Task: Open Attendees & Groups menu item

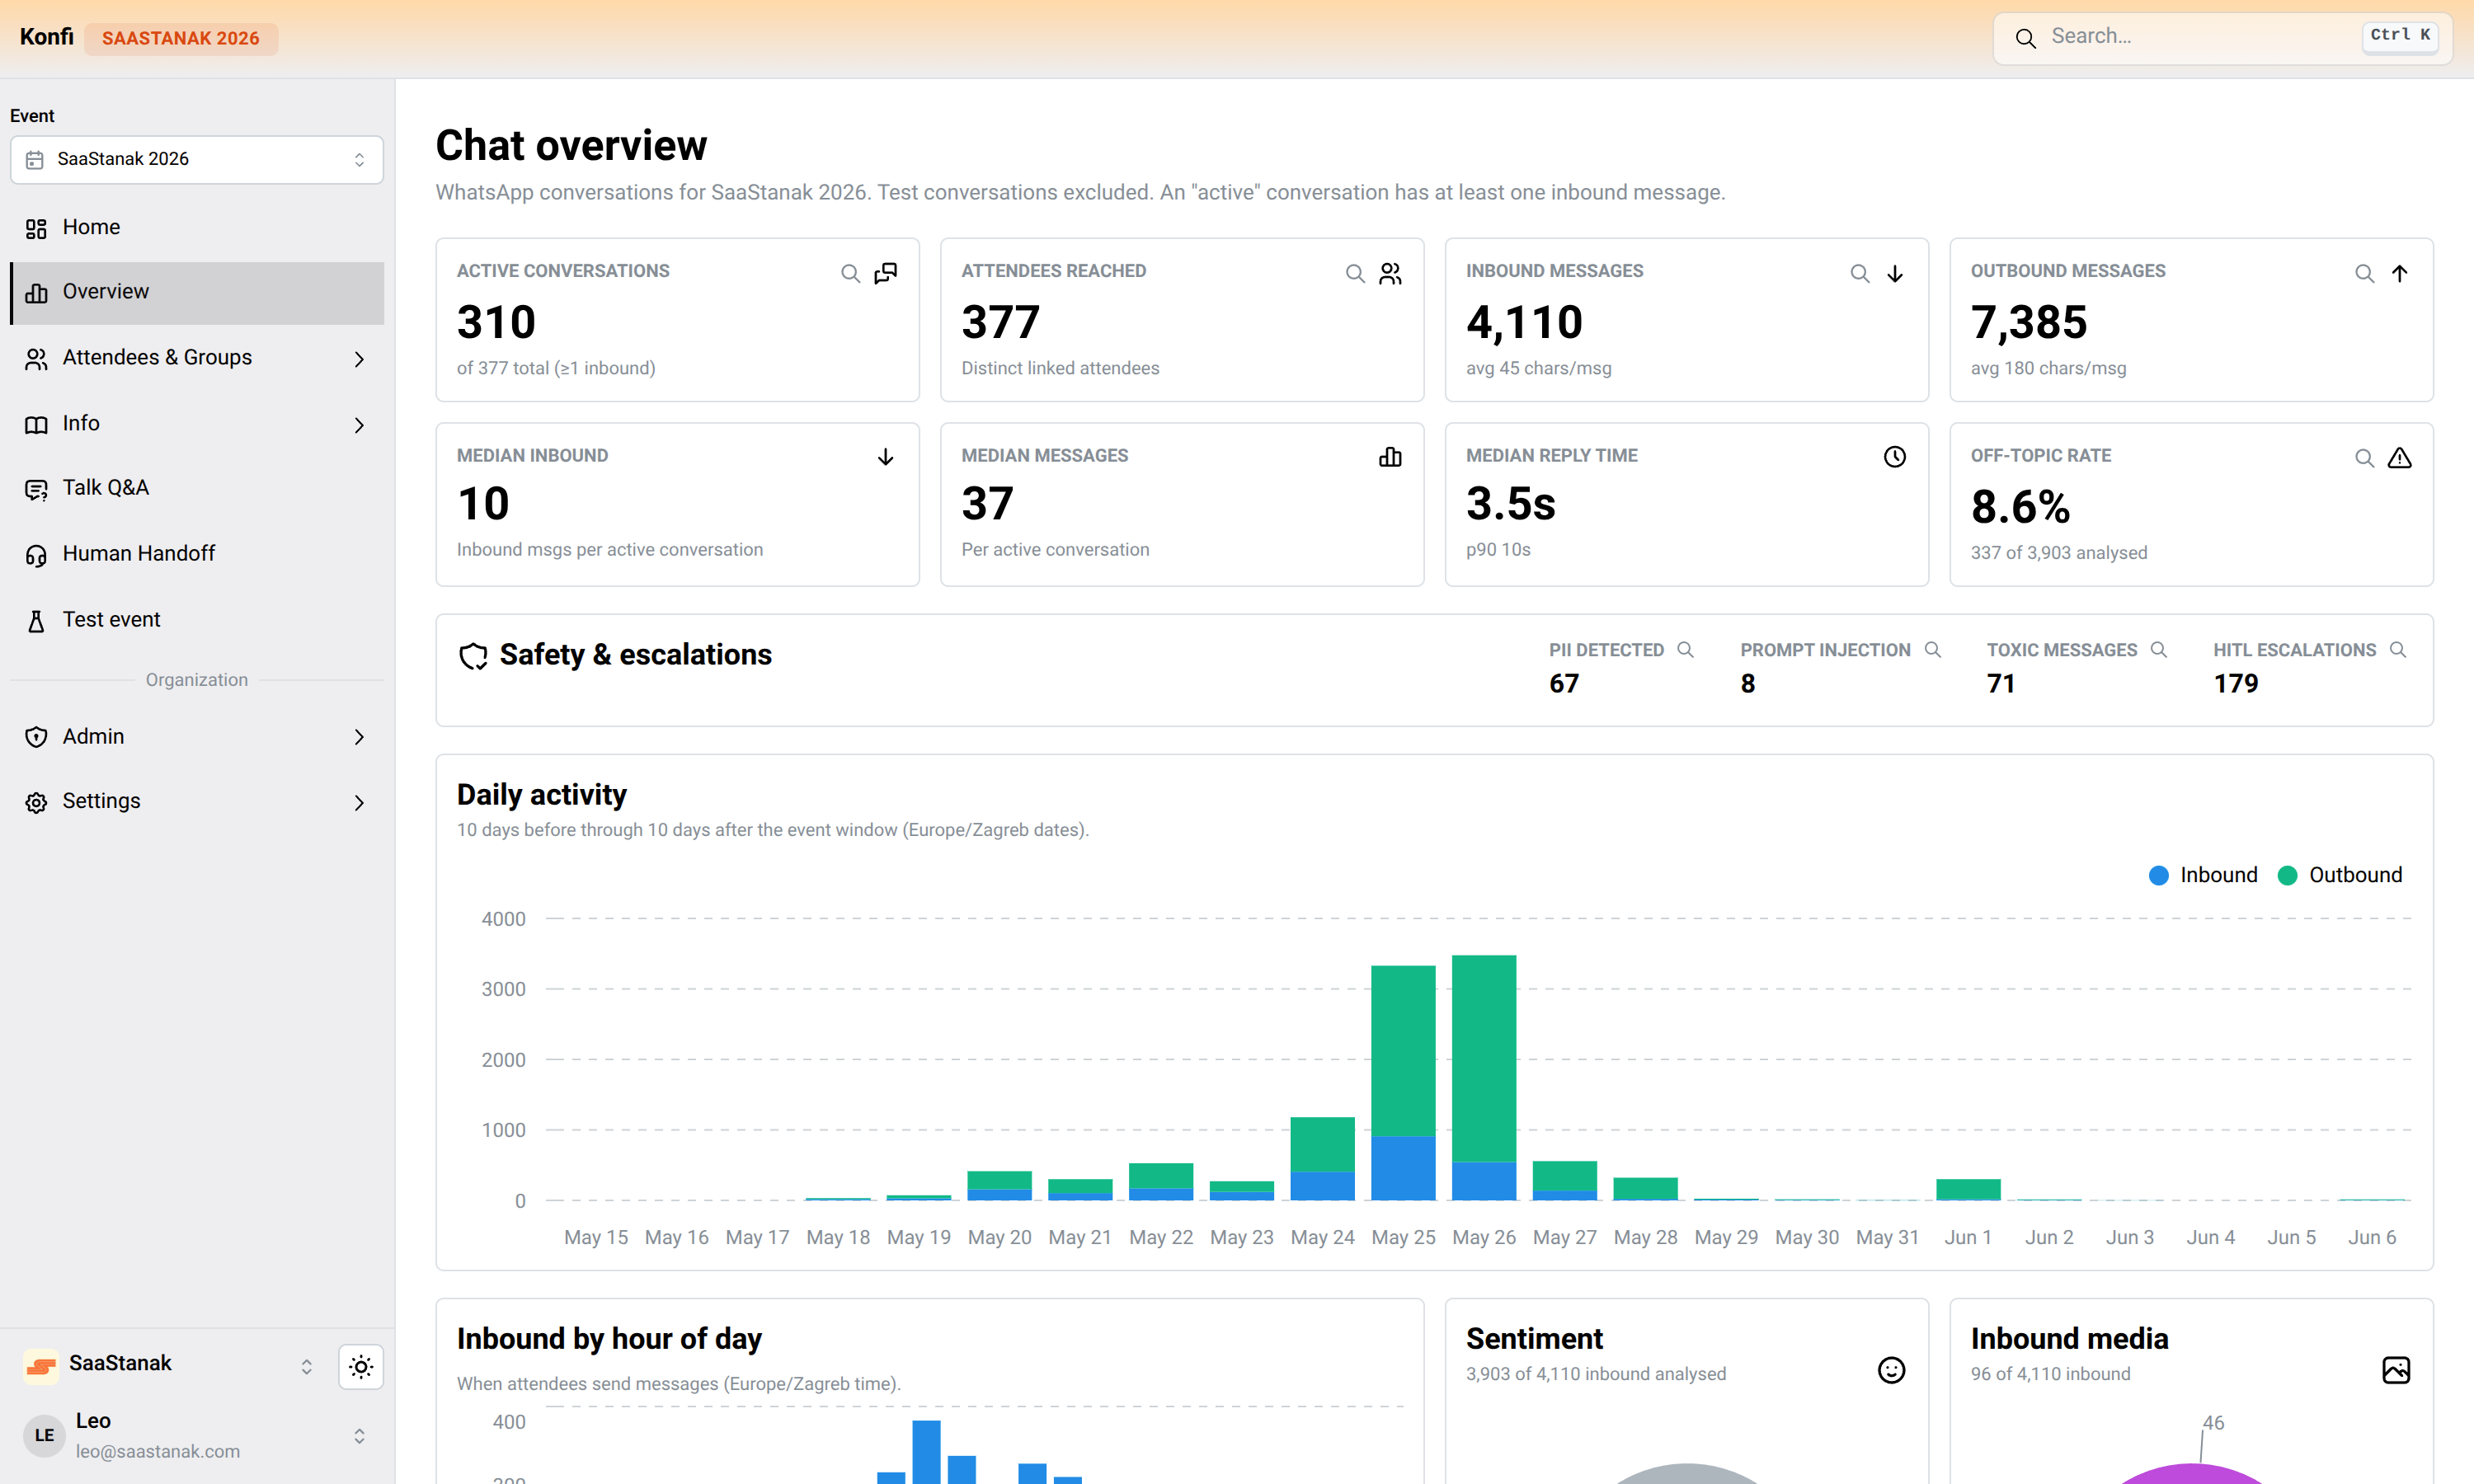Action: point(197,358)
